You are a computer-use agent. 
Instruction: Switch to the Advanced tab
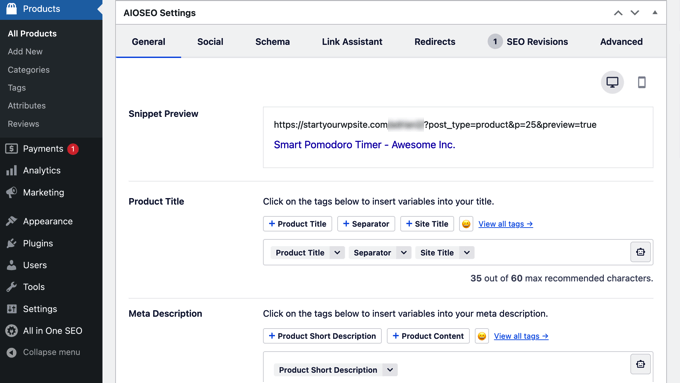point(621,42)
